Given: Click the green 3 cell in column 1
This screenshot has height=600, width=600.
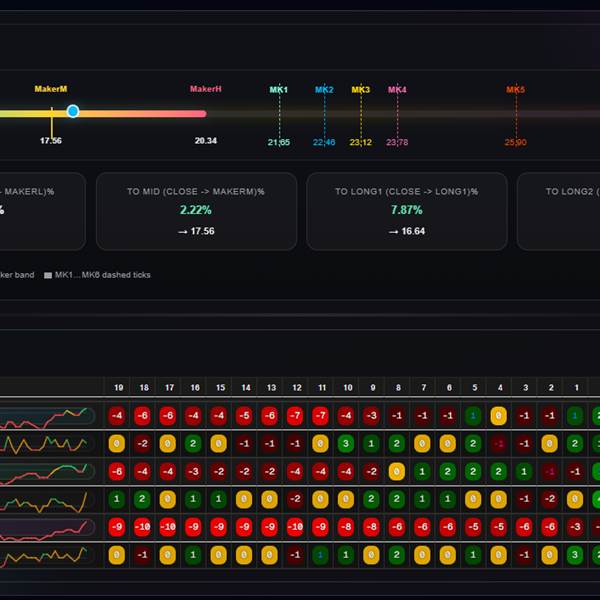Looking at the screenshot, I should (x=575, y=555).
